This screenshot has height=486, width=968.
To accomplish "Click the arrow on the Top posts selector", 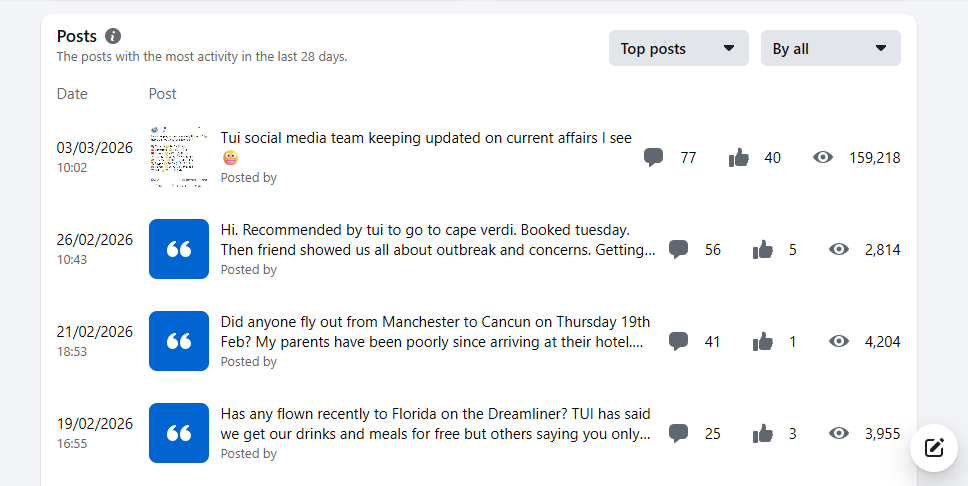I will click(x=728, y=48).
